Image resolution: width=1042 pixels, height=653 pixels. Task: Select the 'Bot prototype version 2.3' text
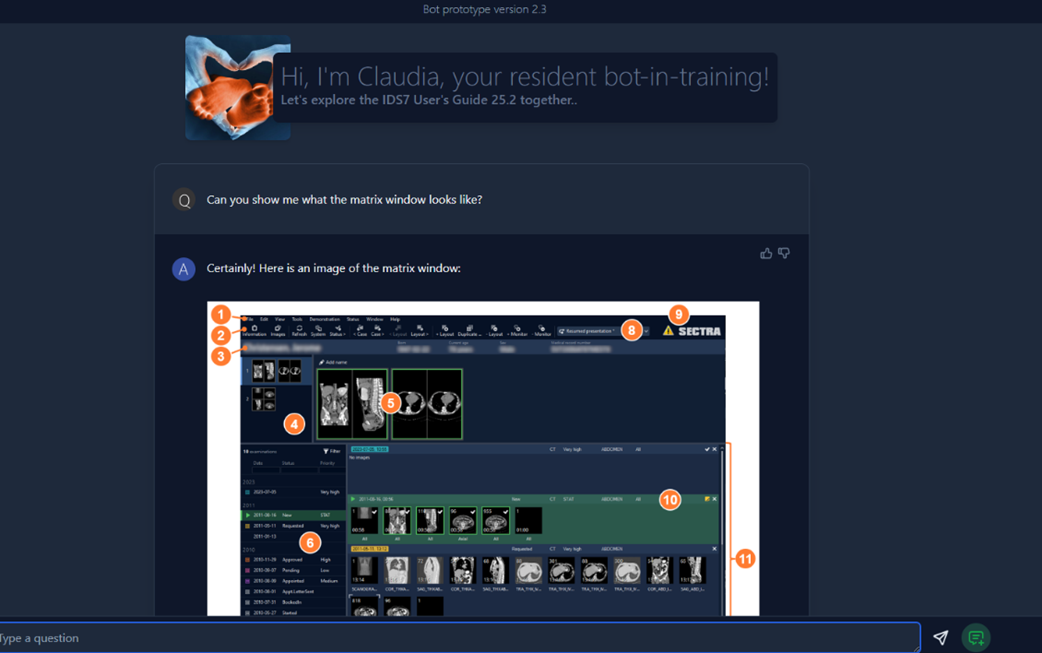[484, 9]
